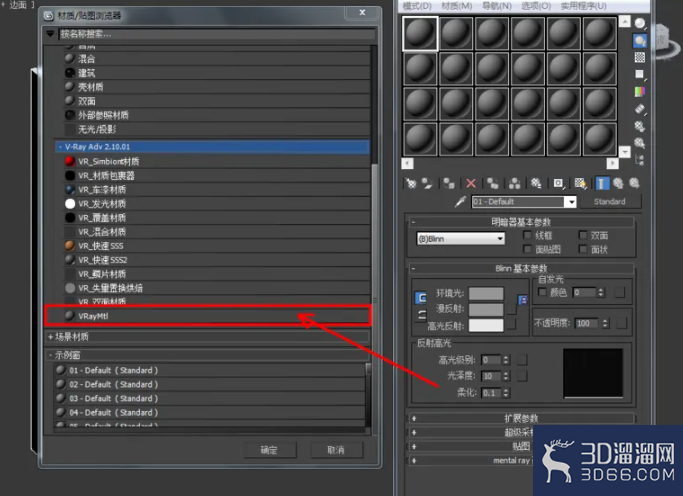
Task: Click Make Unique icon in toolbar
Action: 514,183
